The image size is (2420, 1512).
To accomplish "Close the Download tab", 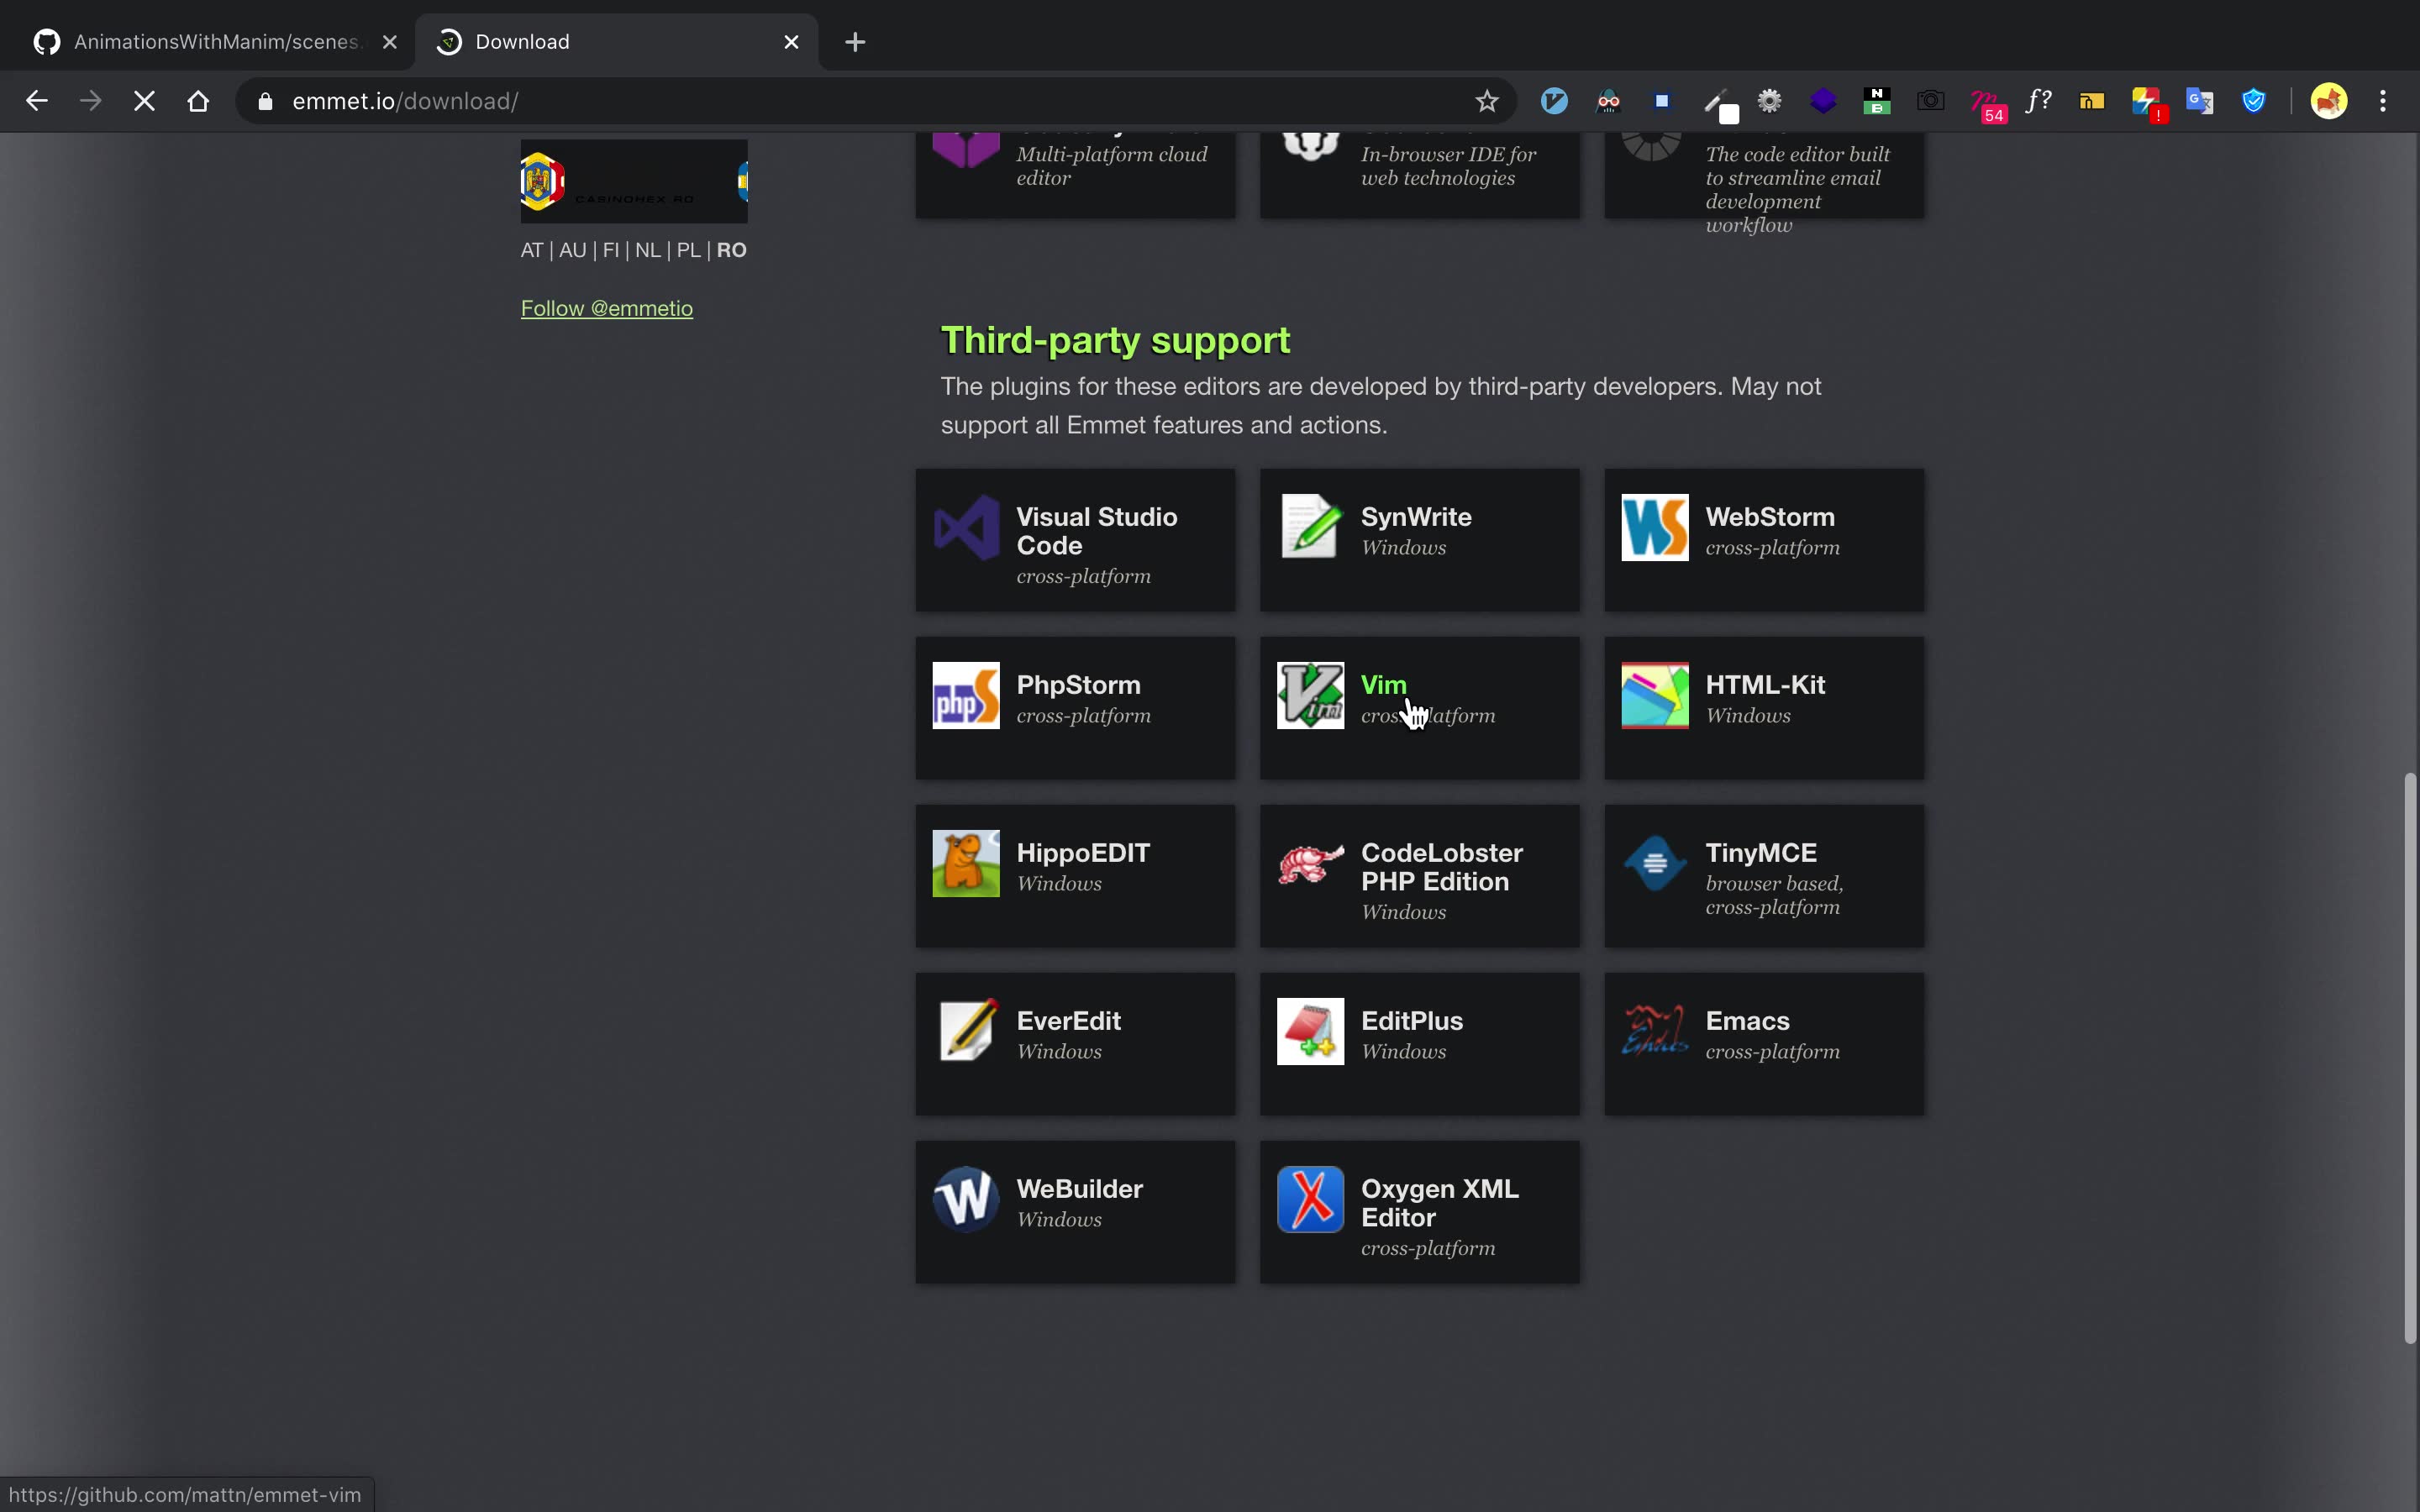I will click(791, 42).
